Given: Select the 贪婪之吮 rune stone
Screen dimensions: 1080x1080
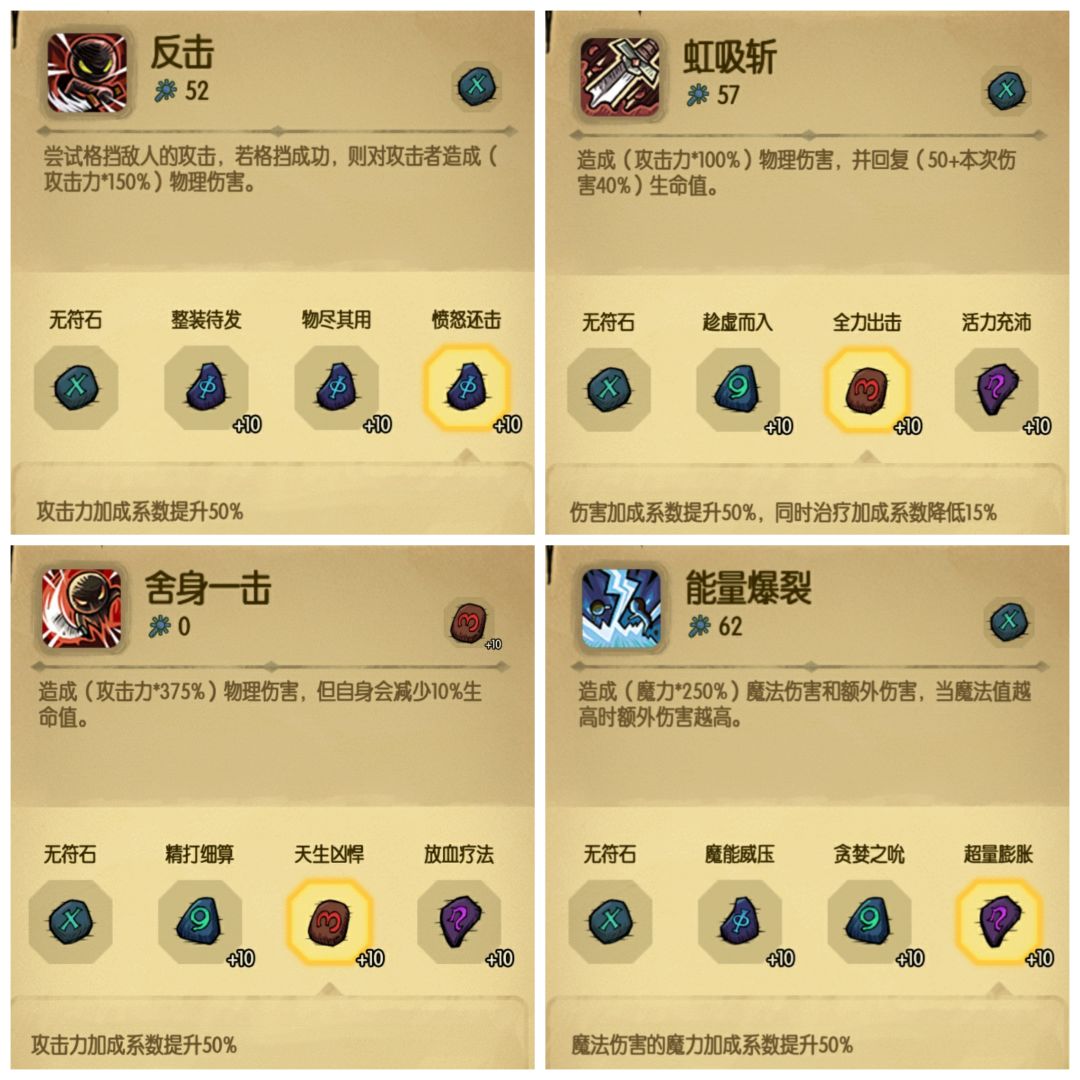Looking at the screenshot, I should click(869, 921).
